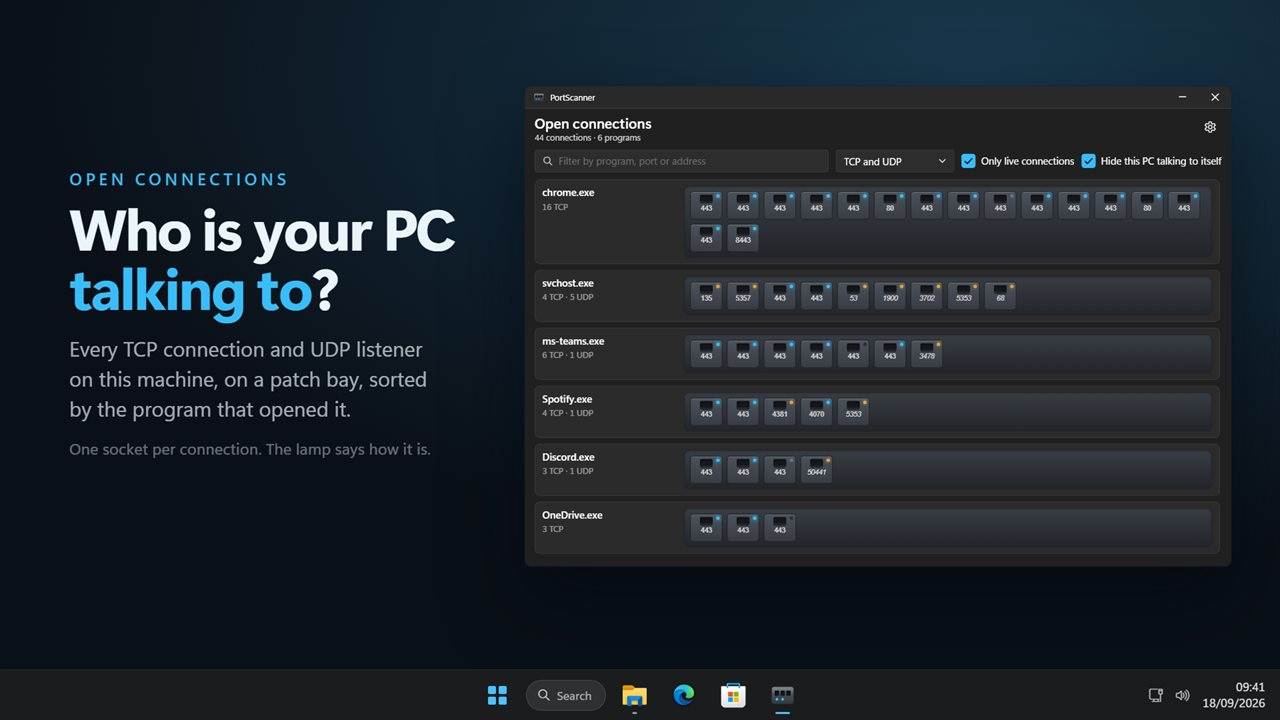Viewport: 1280px width, 720px height.
Task: Click the Open connections heading
Action: pos(593,124)
